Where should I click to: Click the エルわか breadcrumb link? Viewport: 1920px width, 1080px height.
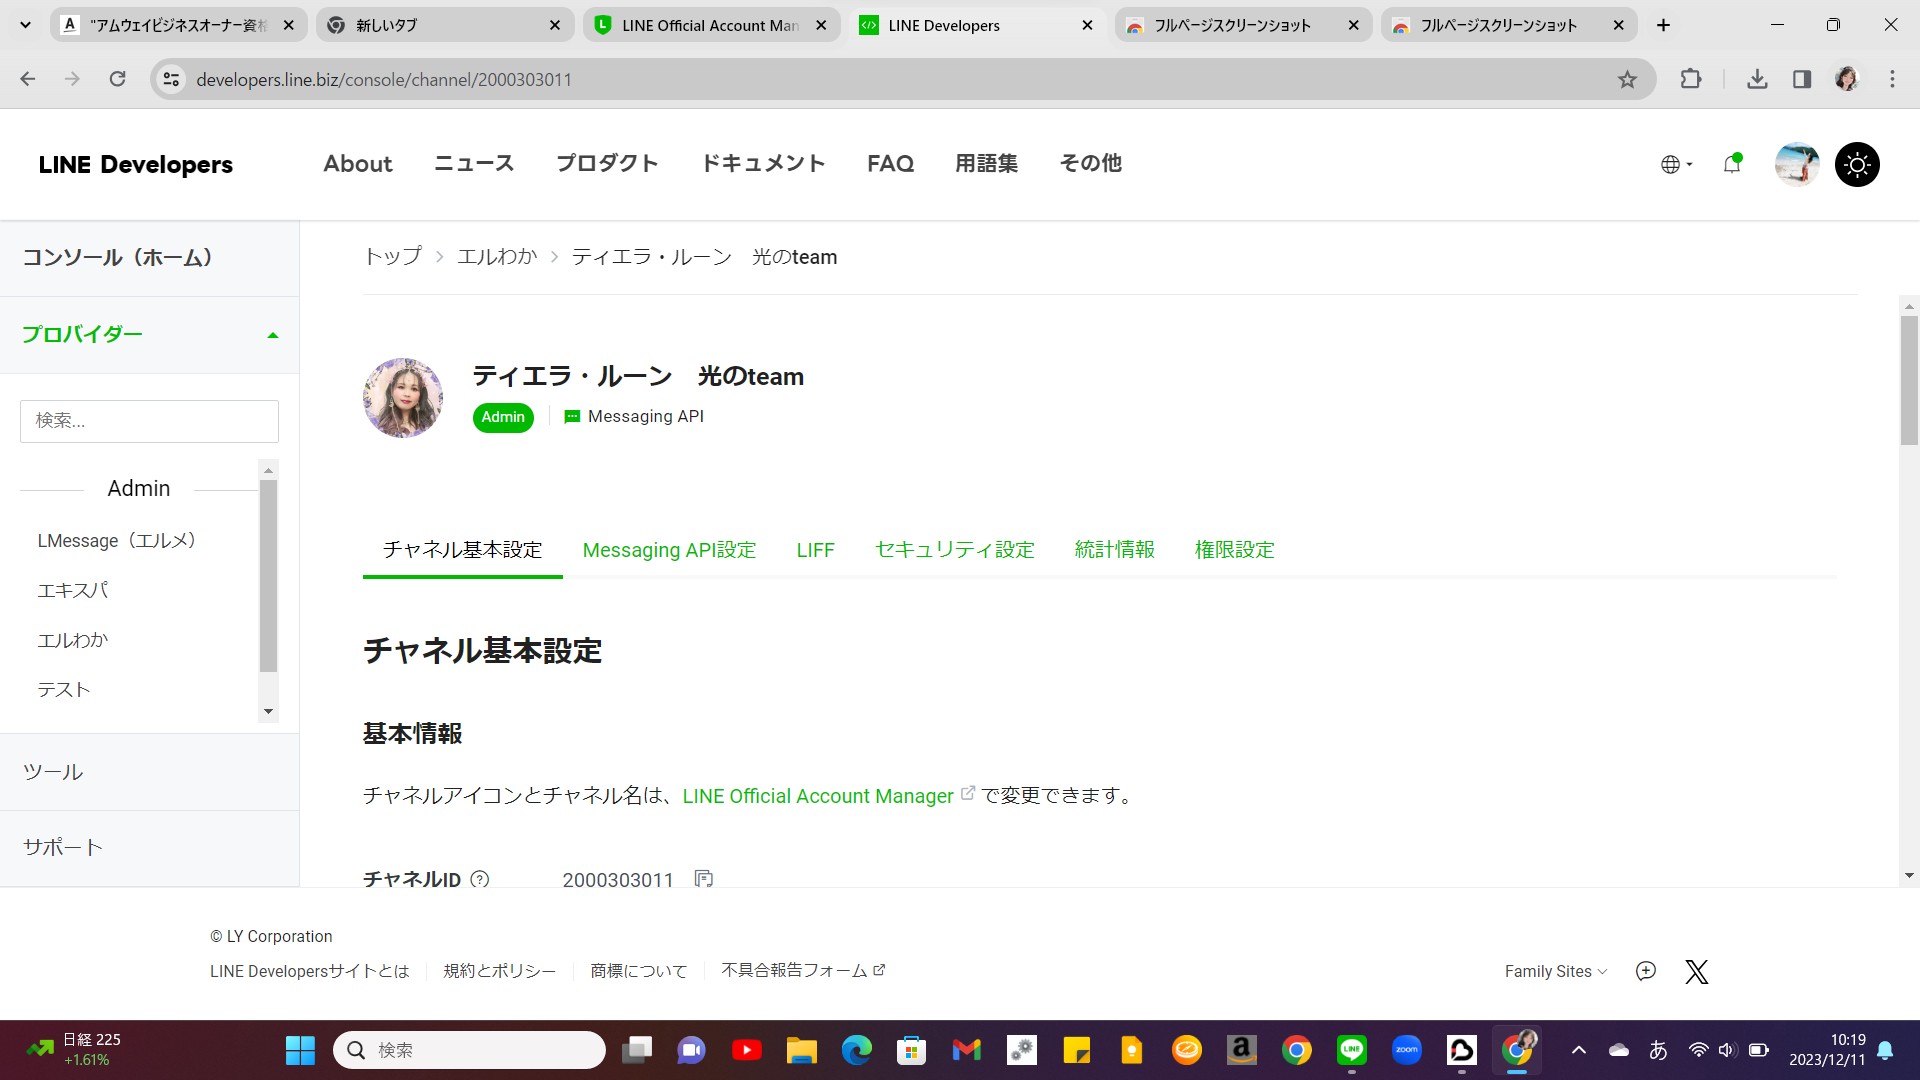pos(497,257)
